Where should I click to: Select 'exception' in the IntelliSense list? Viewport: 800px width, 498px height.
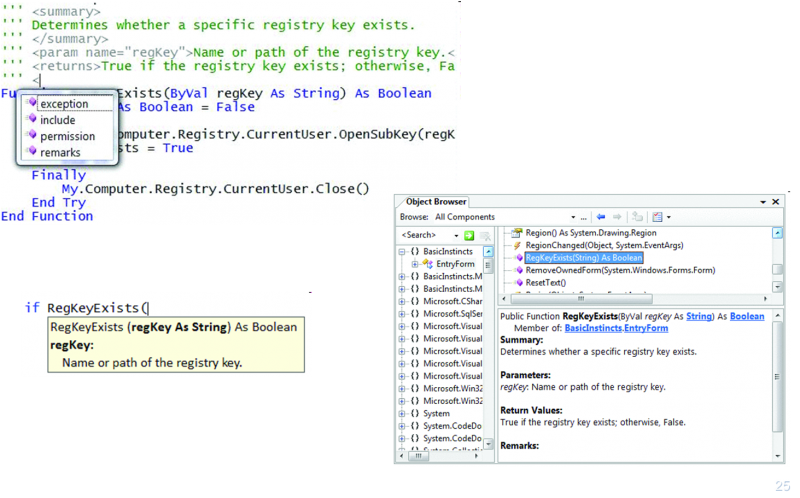point(63,103)
